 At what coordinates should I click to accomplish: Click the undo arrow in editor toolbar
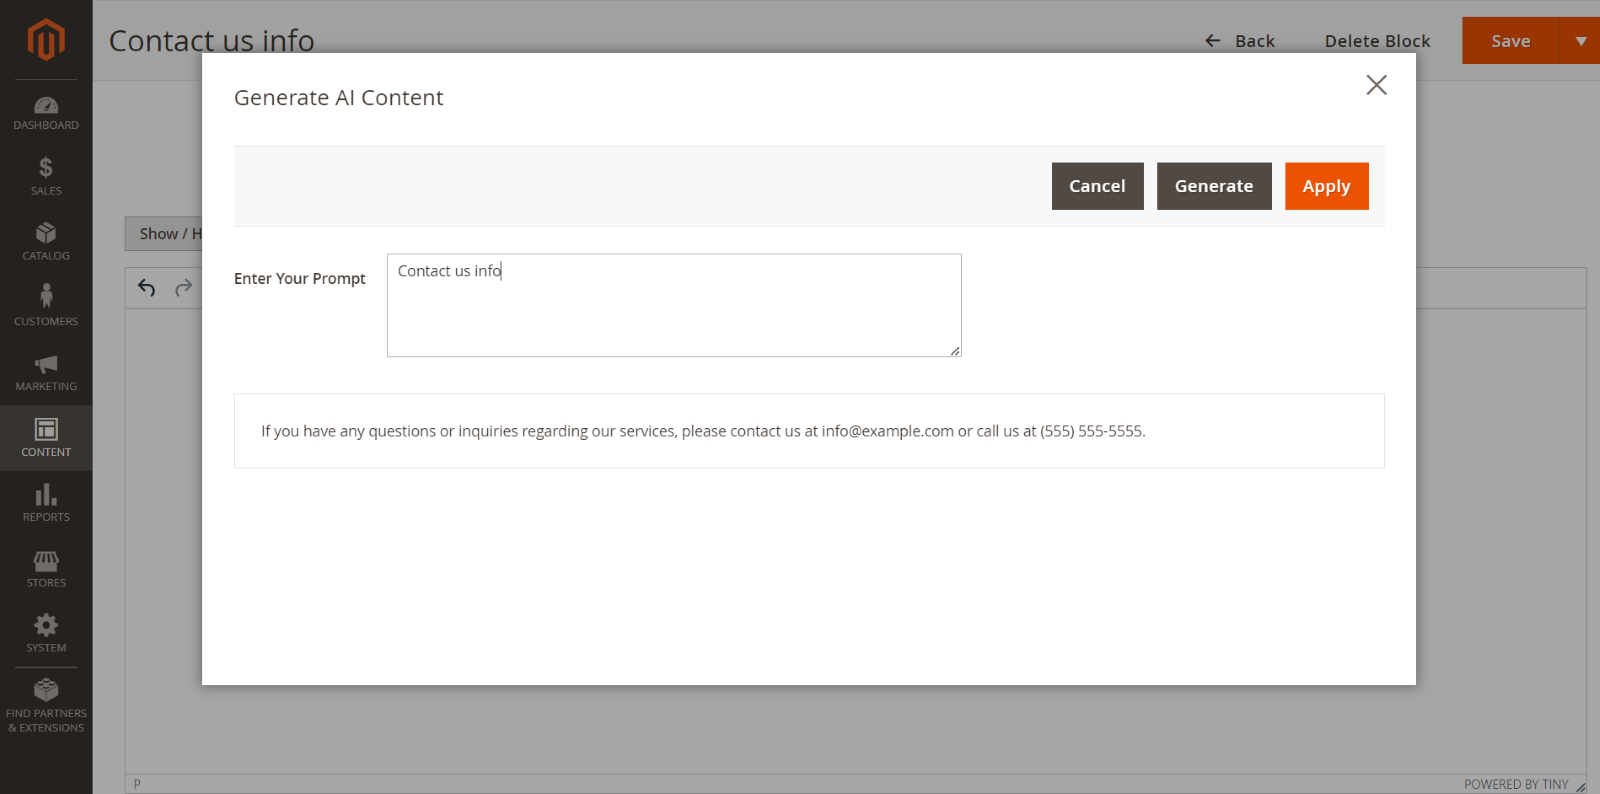(x=147, y=288)
